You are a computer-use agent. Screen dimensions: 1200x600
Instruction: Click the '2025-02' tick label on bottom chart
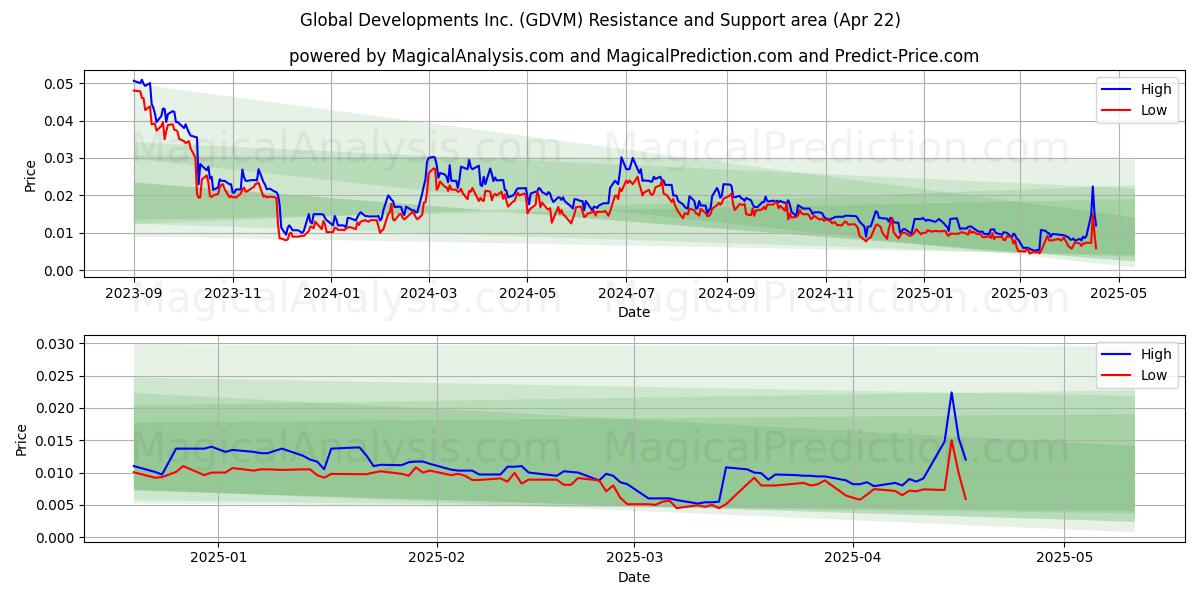coord(437,558)
